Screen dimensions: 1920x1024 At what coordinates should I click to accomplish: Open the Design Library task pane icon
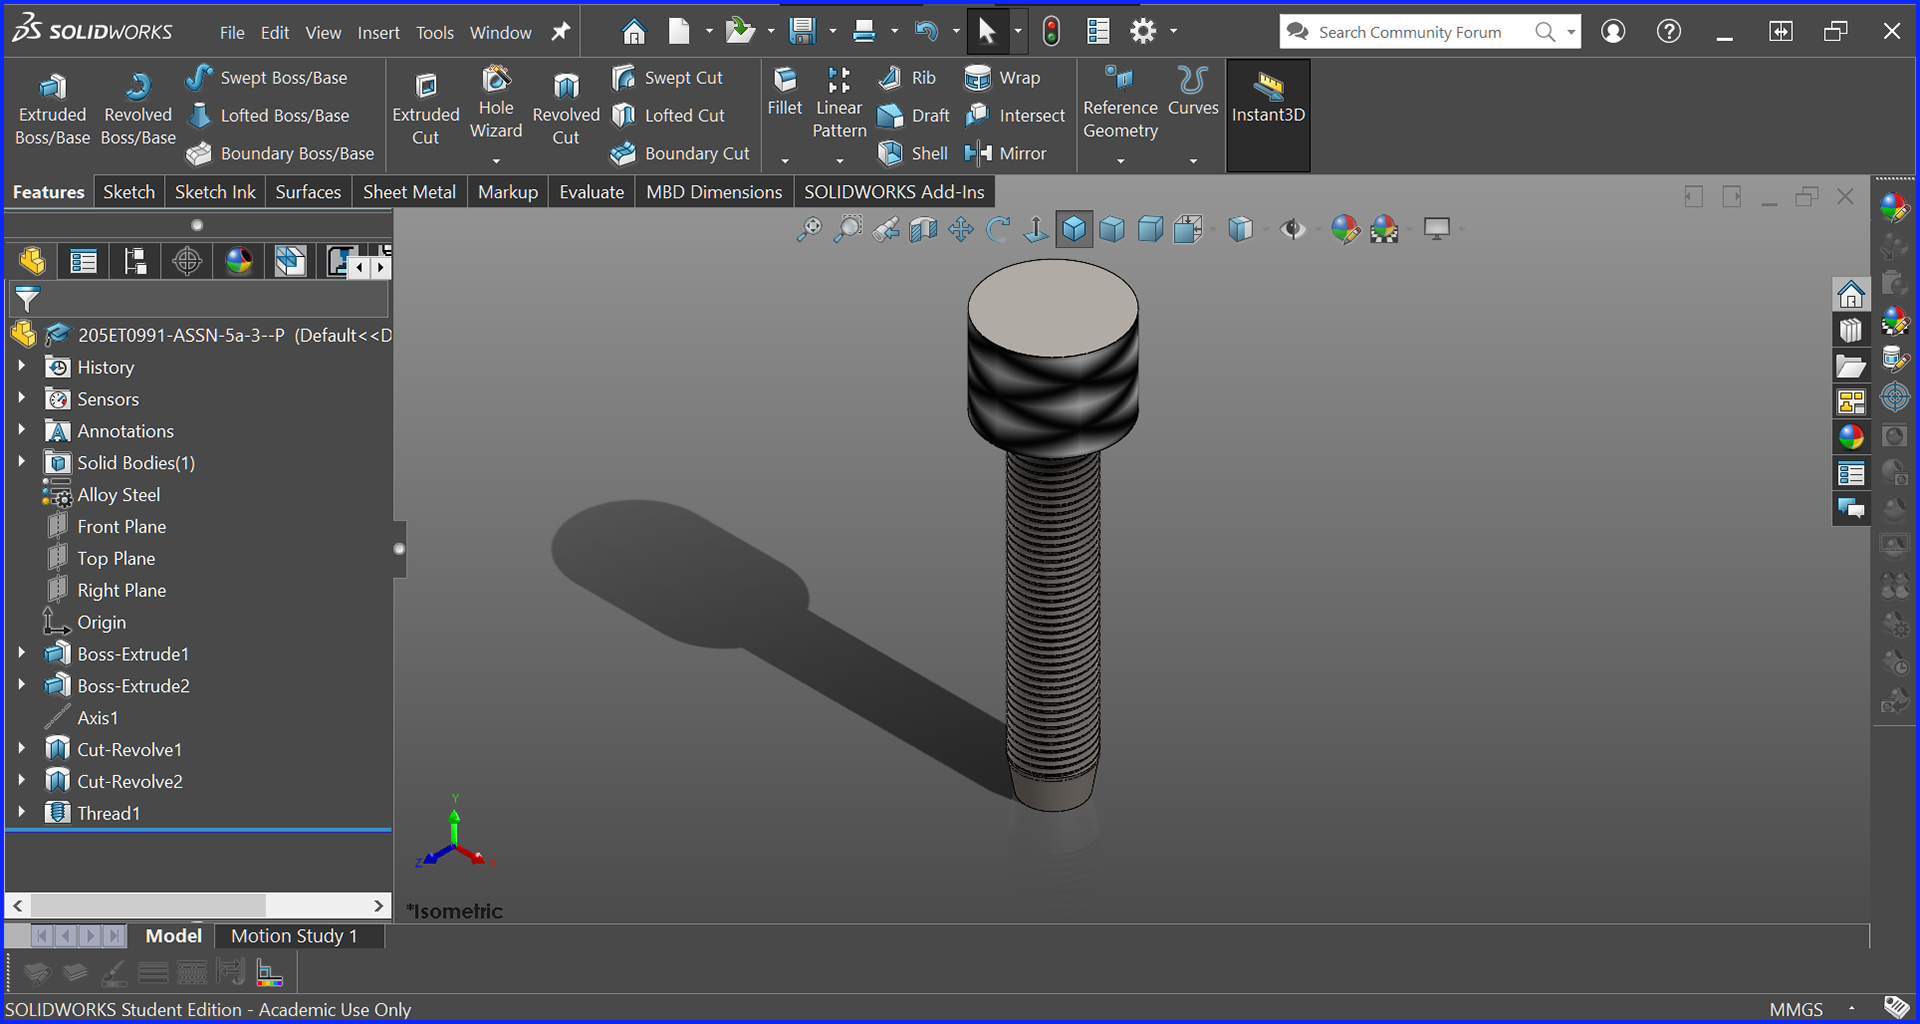1851,330
